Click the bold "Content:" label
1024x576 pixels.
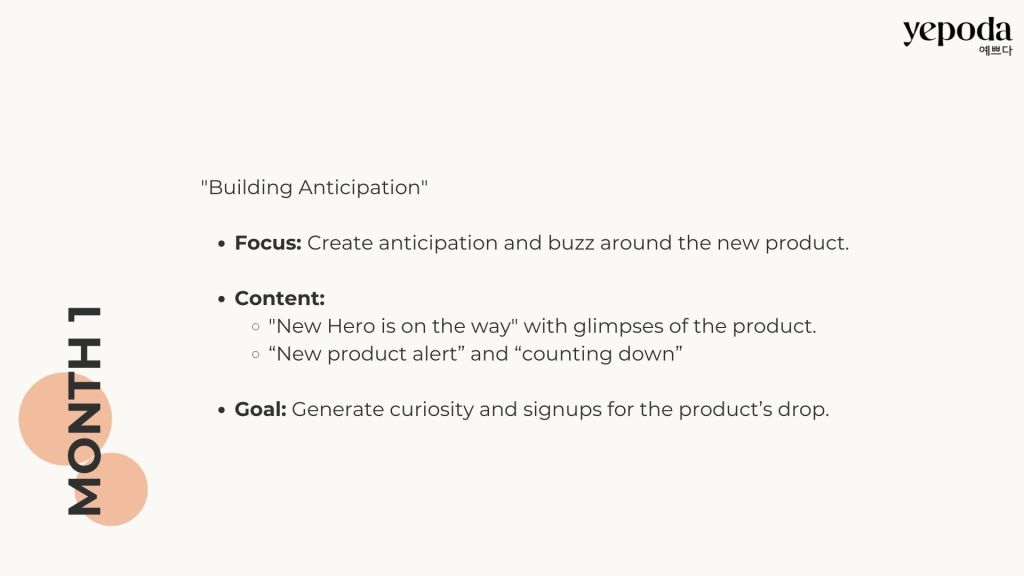coord(279,299)
